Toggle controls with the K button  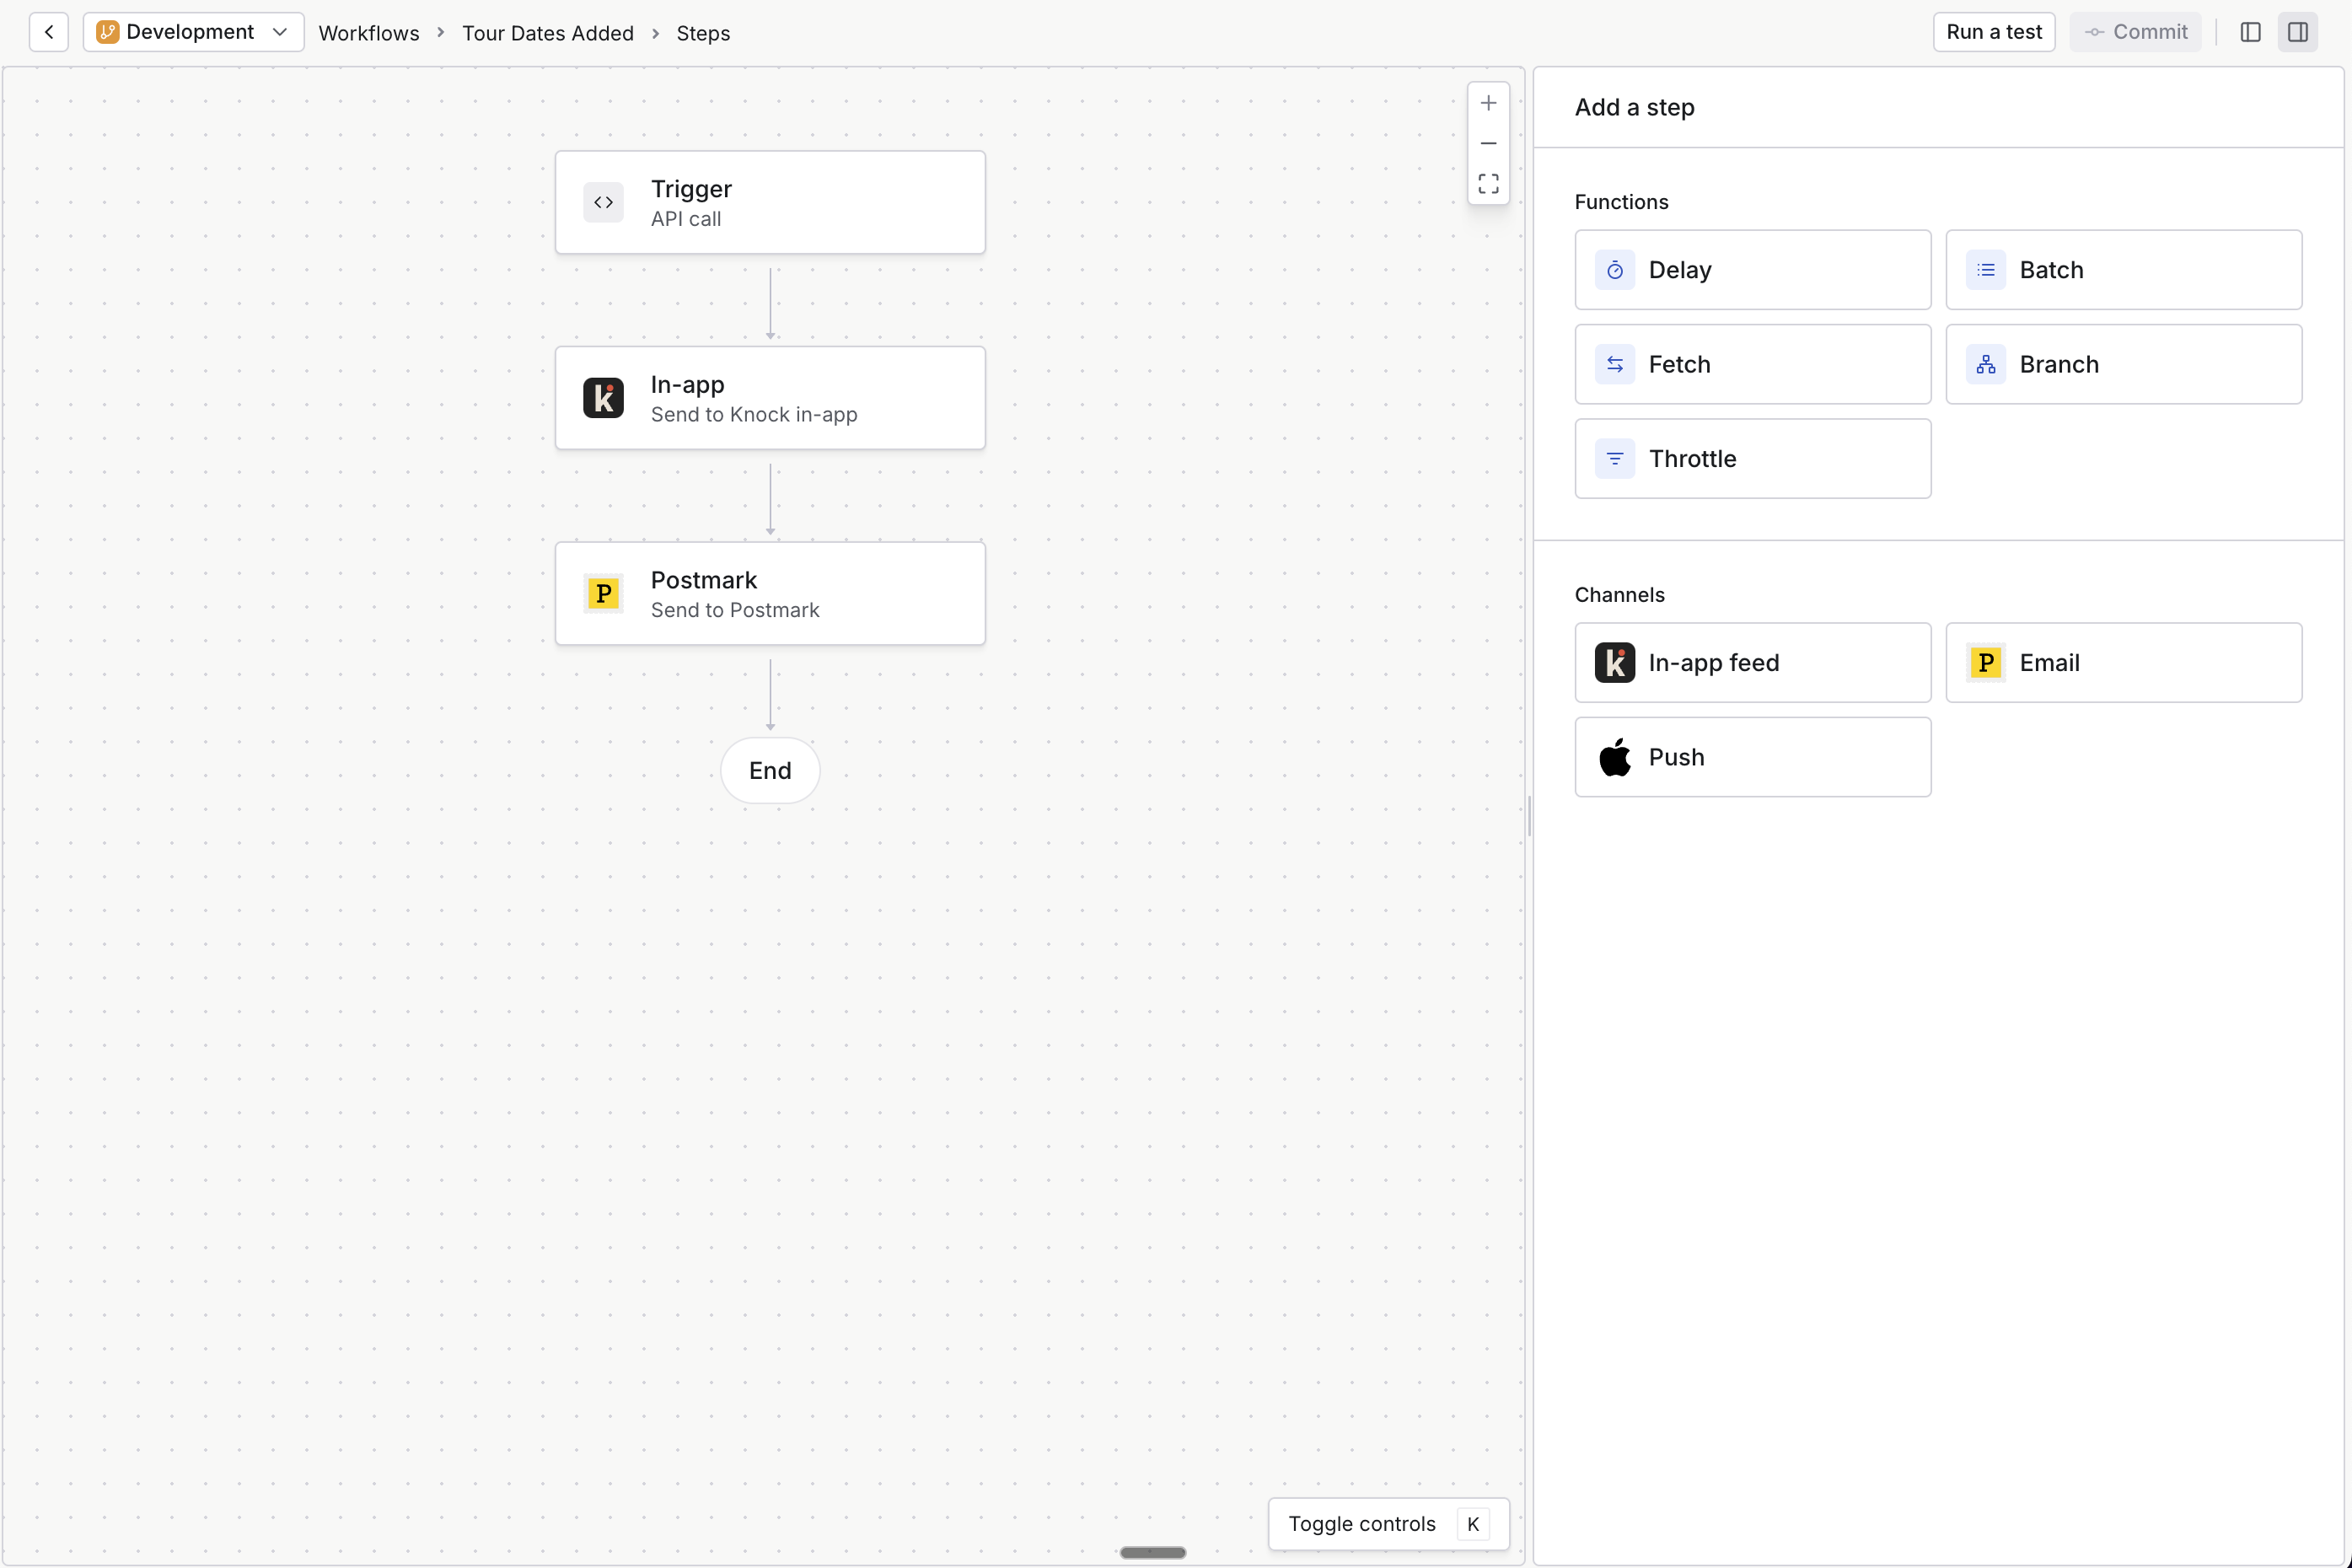tap(1473, 1524)
